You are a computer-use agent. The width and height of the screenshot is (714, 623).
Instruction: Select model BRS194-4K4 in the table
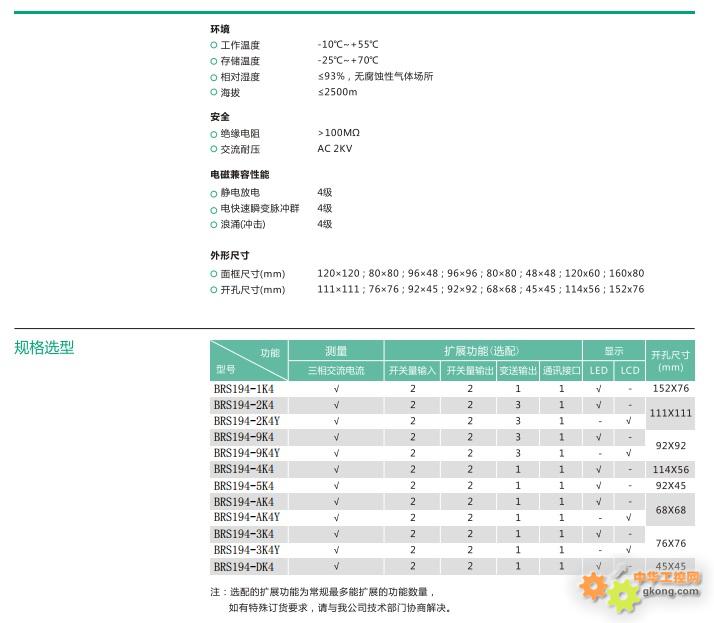point(244,469)
